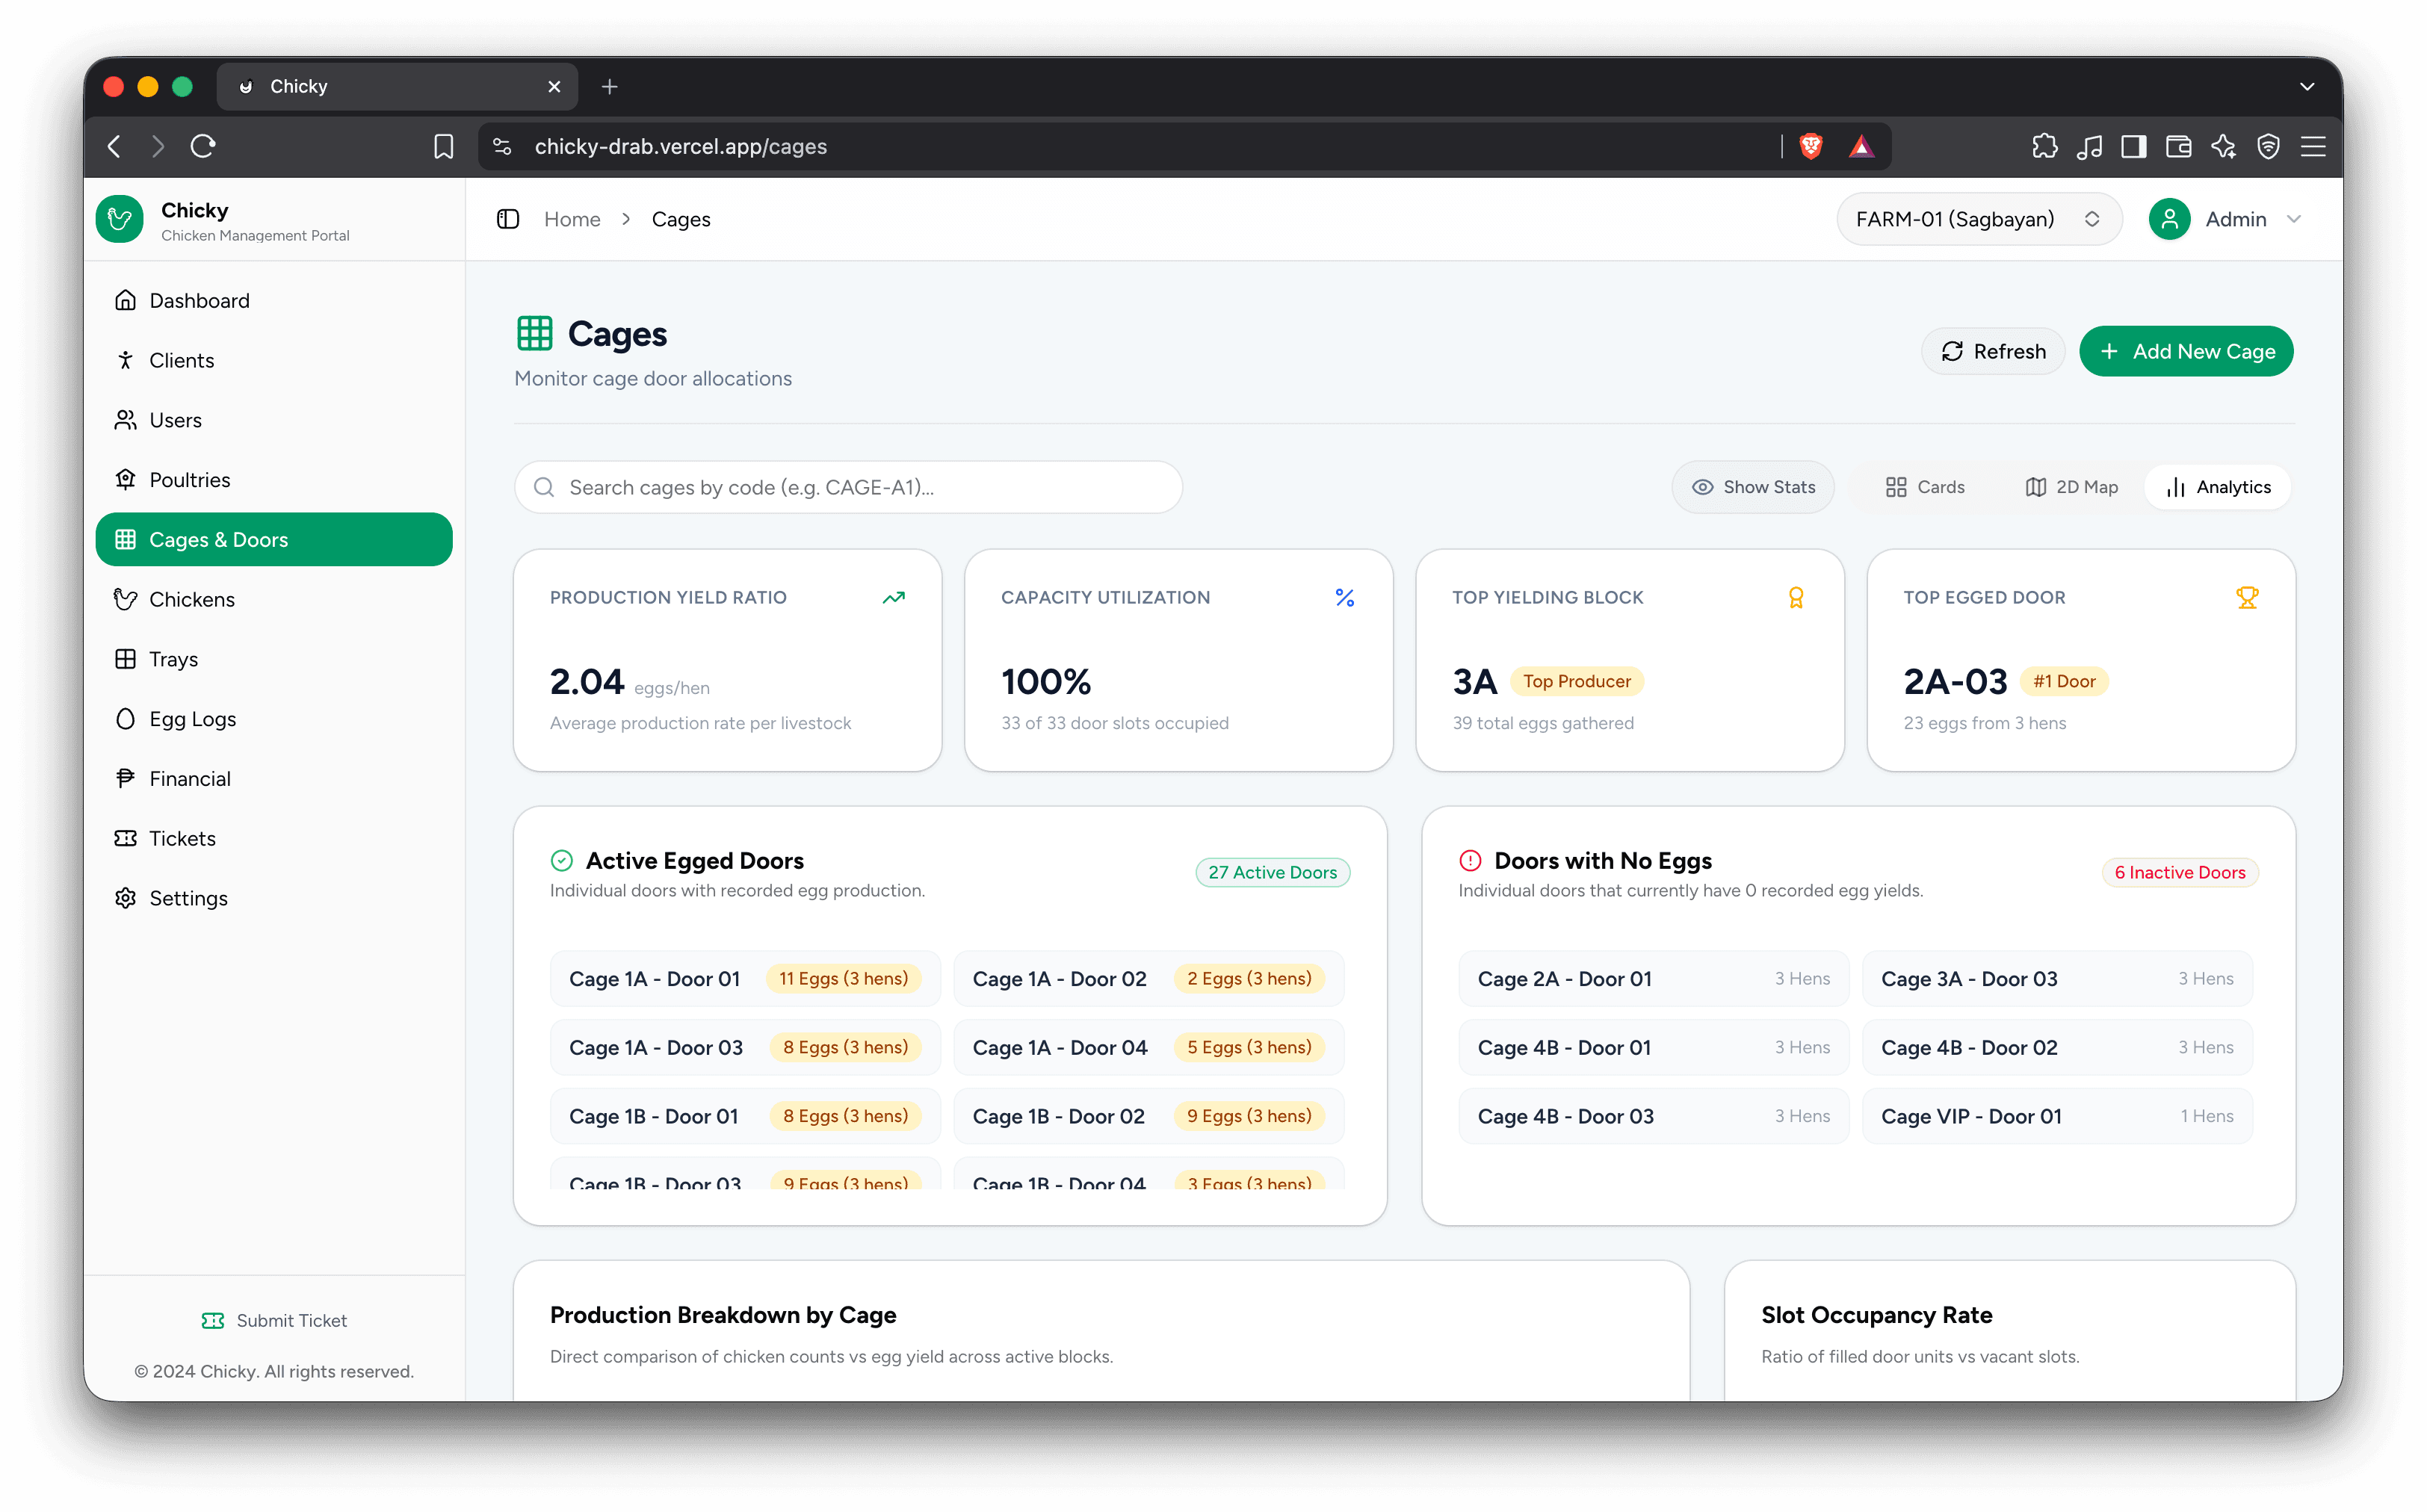Open the Egg Logs section
Viewport: 2427px width, 1512px height.
click(x=274, y=719)
